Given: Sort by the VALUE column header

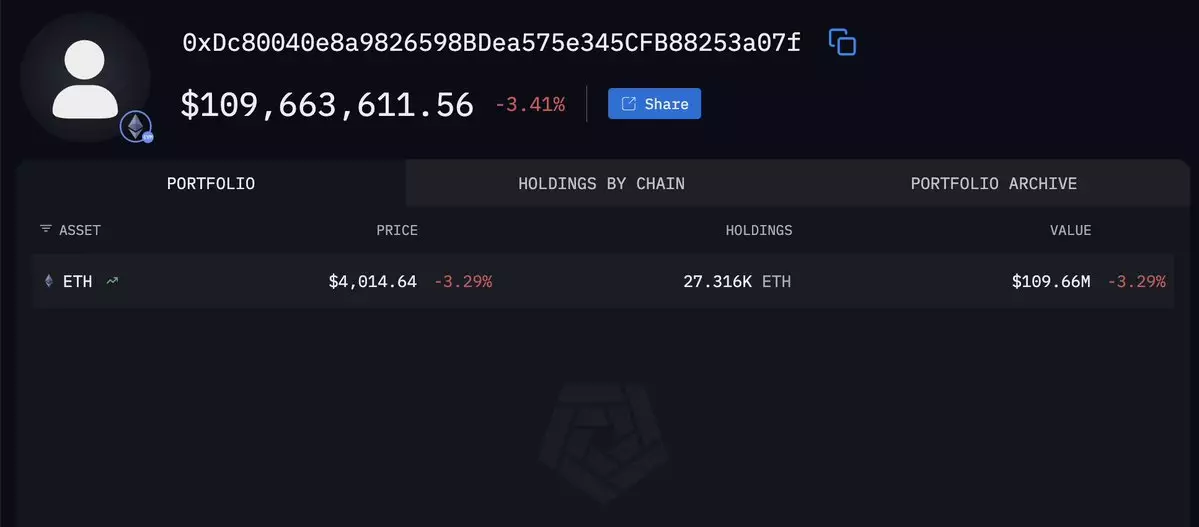Looking at the screenshot, I should coord(1071,230).
